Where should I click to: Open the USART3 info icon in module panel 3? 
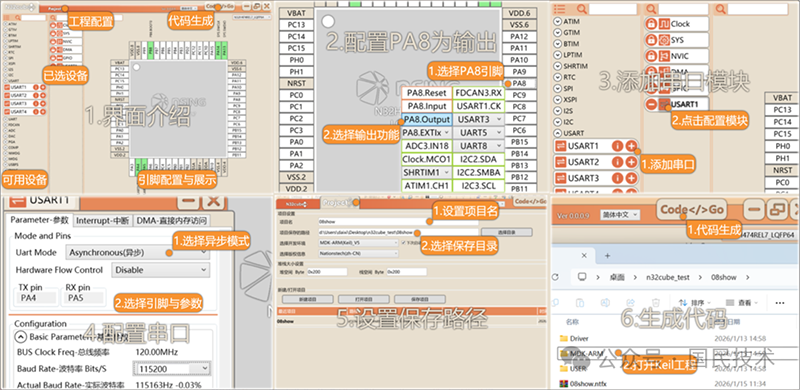coord(617,178)
